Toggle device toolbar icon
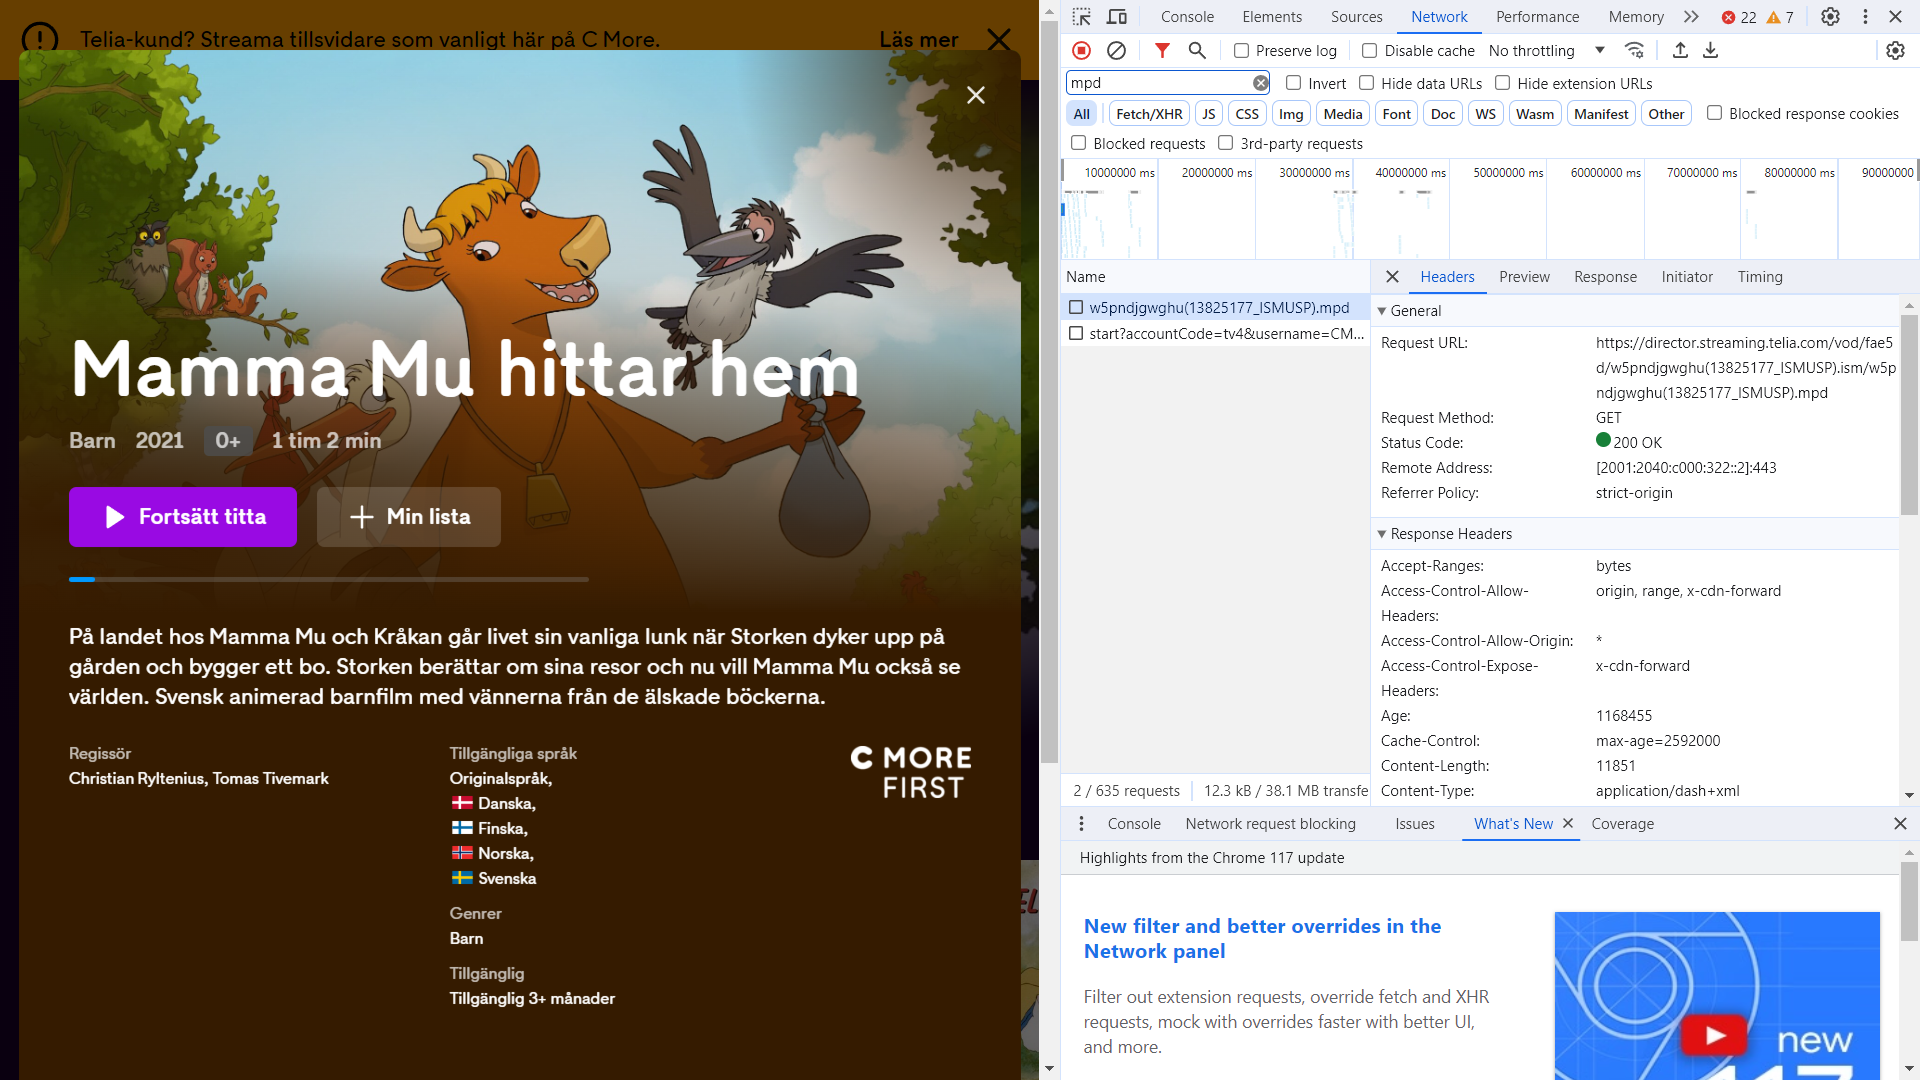Screen dimensions: 1920x1080 point(1117,17)
